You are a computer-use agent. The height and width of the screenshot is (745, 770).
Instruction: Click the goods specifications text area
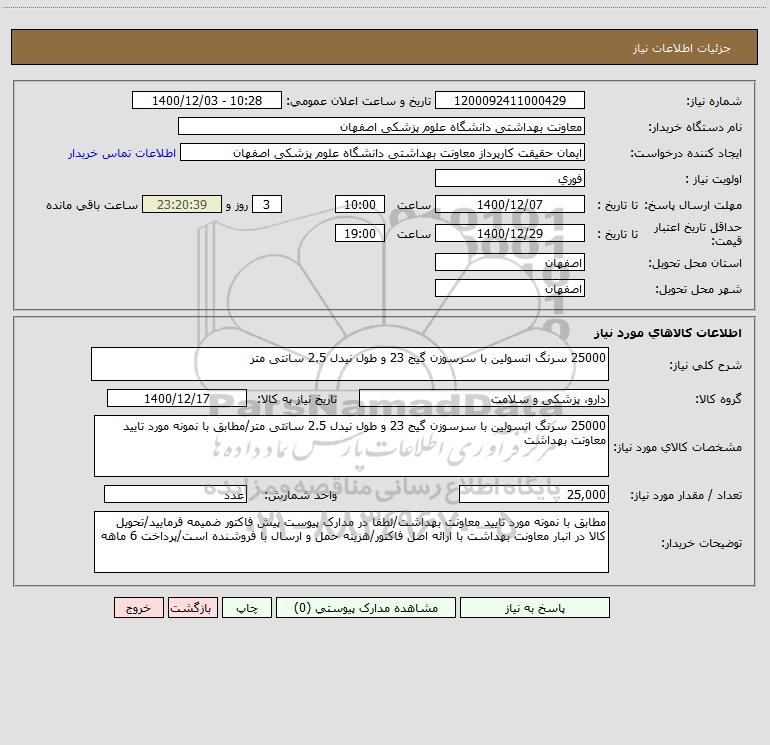[351, 446]
